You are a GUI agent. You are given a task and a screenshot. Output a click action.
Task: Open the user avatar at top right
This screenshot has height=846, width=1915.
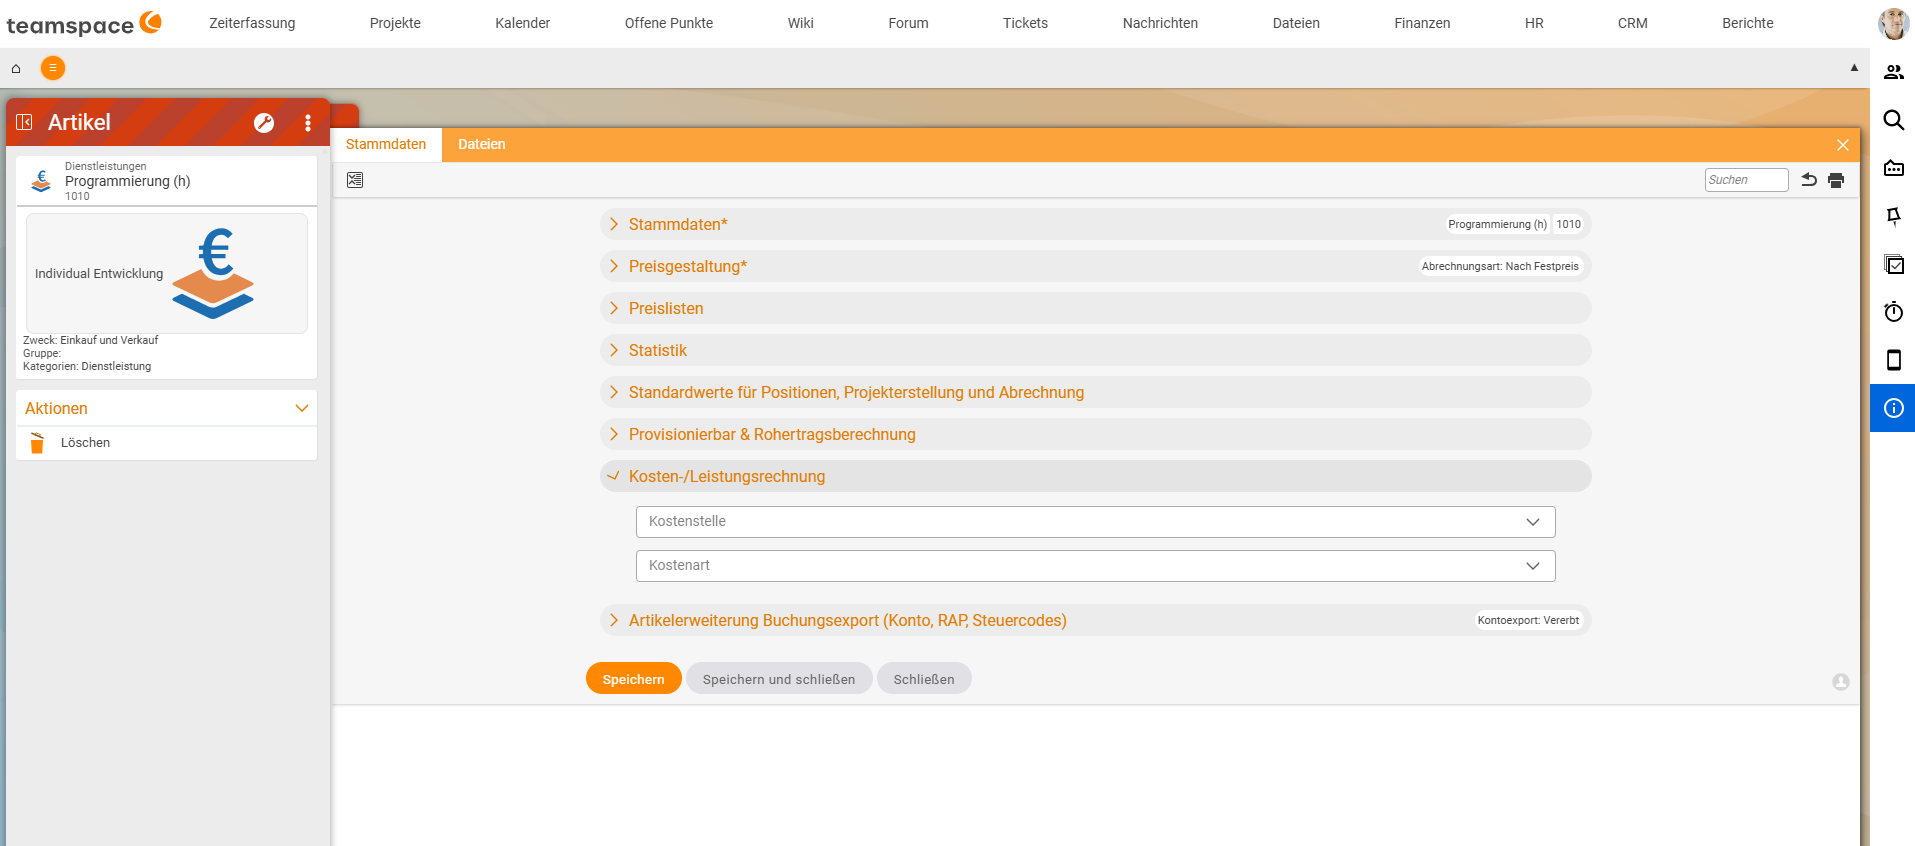(x=1893, y=23)
